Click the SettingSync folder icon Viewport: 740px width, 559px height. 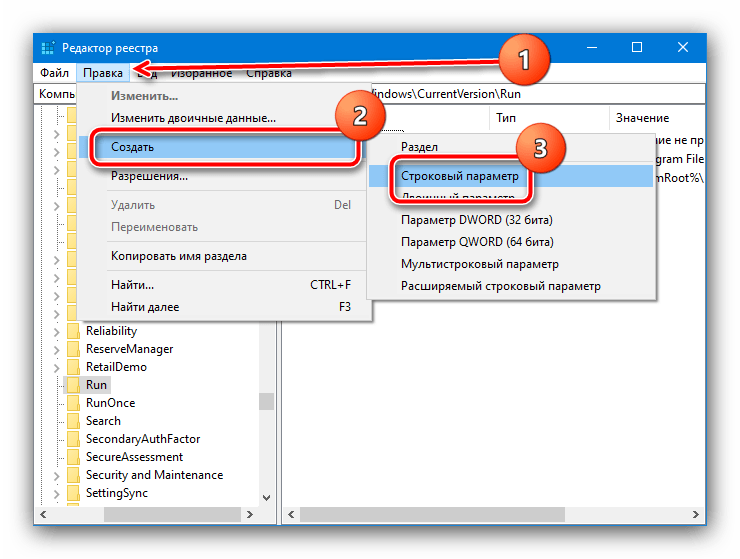[x=73, y=493]
